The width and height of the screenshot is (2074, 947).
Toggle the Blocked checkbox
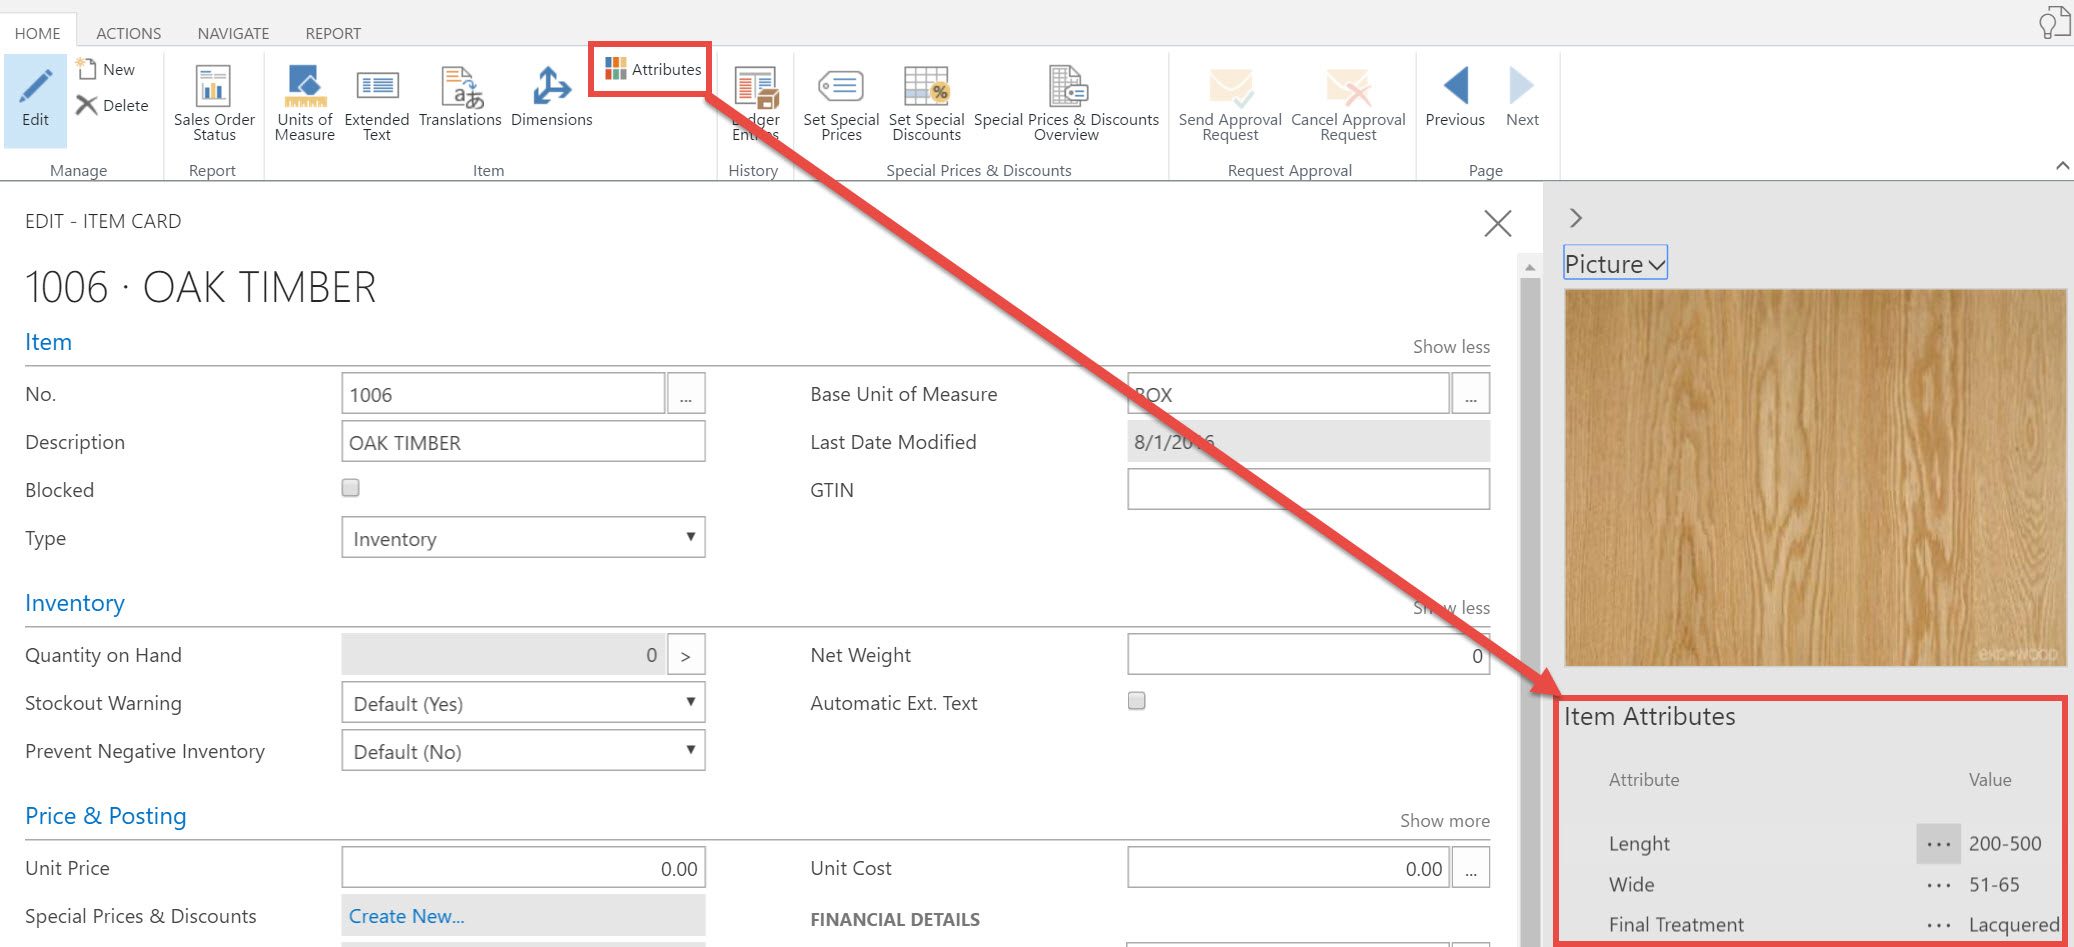pyautogui.click(x=350, y=487)
